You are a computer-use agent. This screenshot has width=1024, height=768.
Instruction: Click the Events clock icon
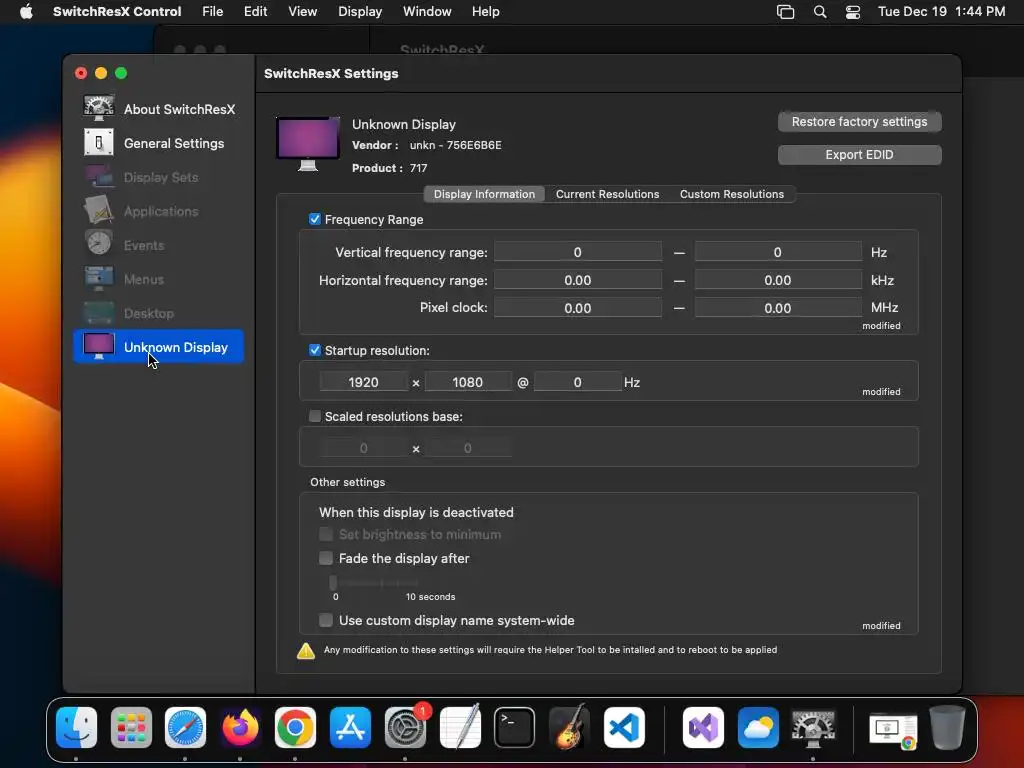coord(99,244)
